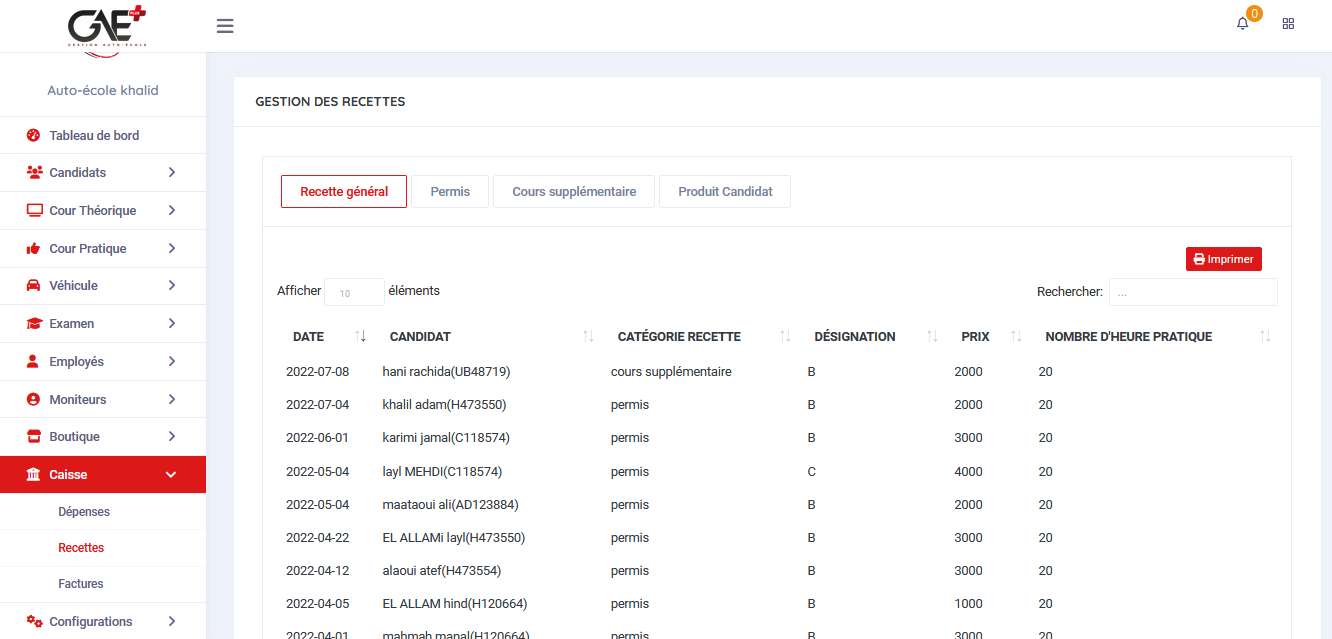Switch to the Permis tab
The image size is (1332, 639).
point(450,191)
